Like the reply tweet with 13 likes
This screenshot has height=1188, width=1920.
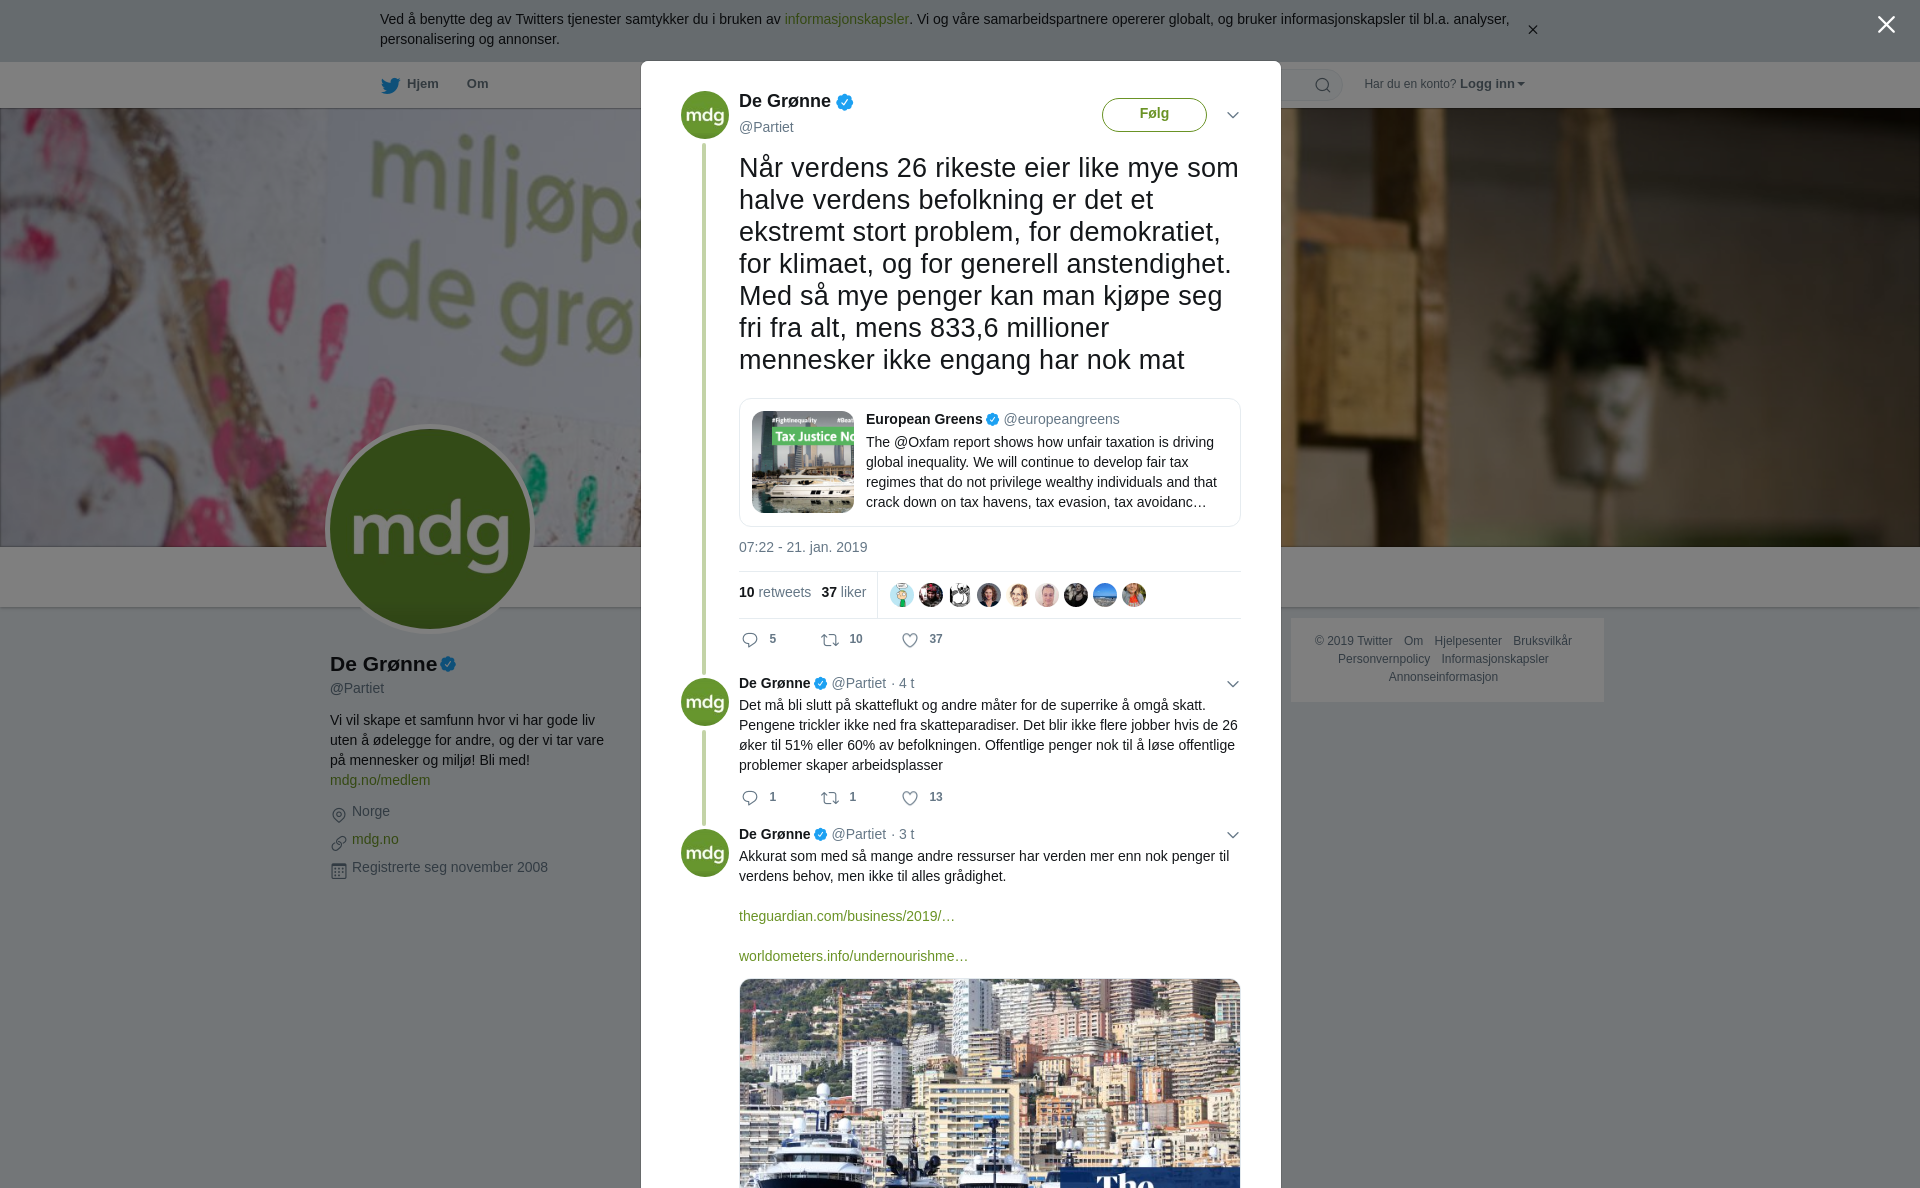click(x=910, y=798)
